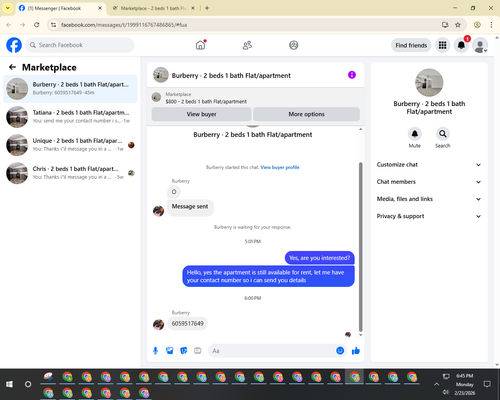
Task: Select the Messenger | Facebook tab
Action: [60, 8]
